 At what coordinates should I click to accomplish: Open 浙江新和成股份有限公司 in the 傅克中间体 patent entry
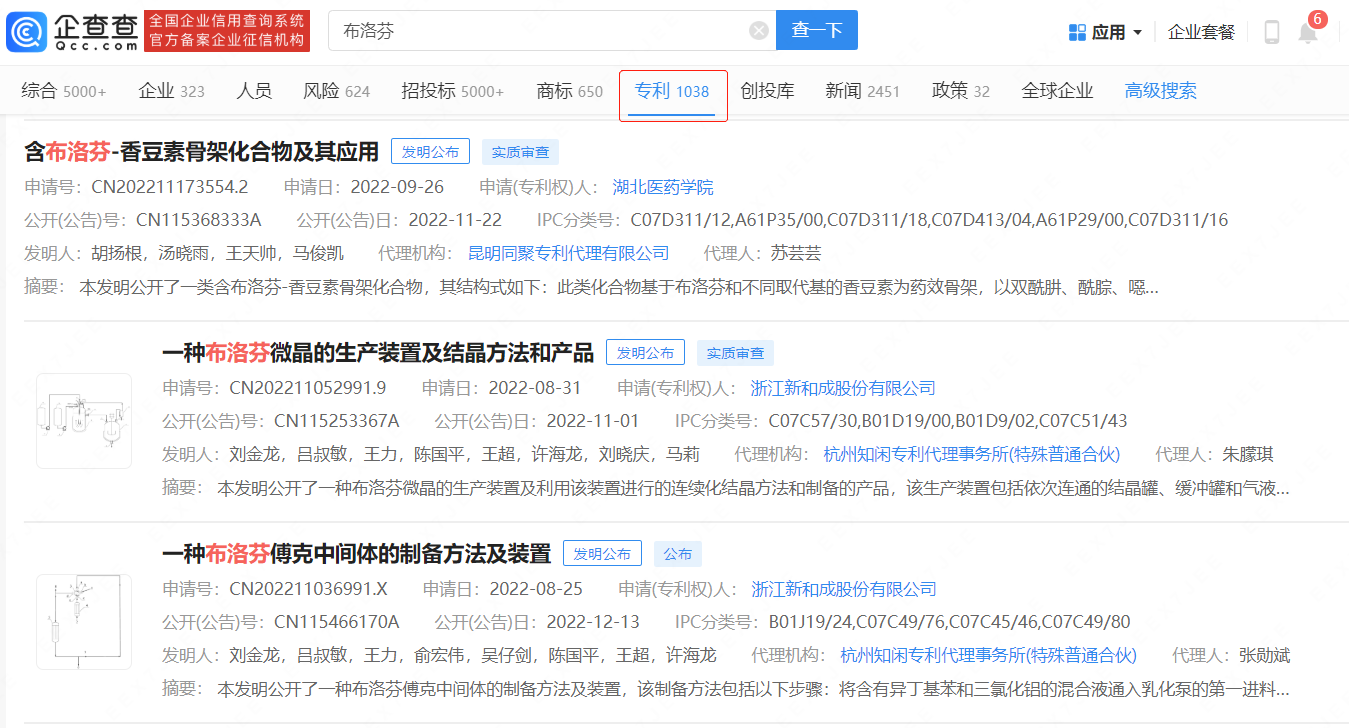tap(844, 589)
